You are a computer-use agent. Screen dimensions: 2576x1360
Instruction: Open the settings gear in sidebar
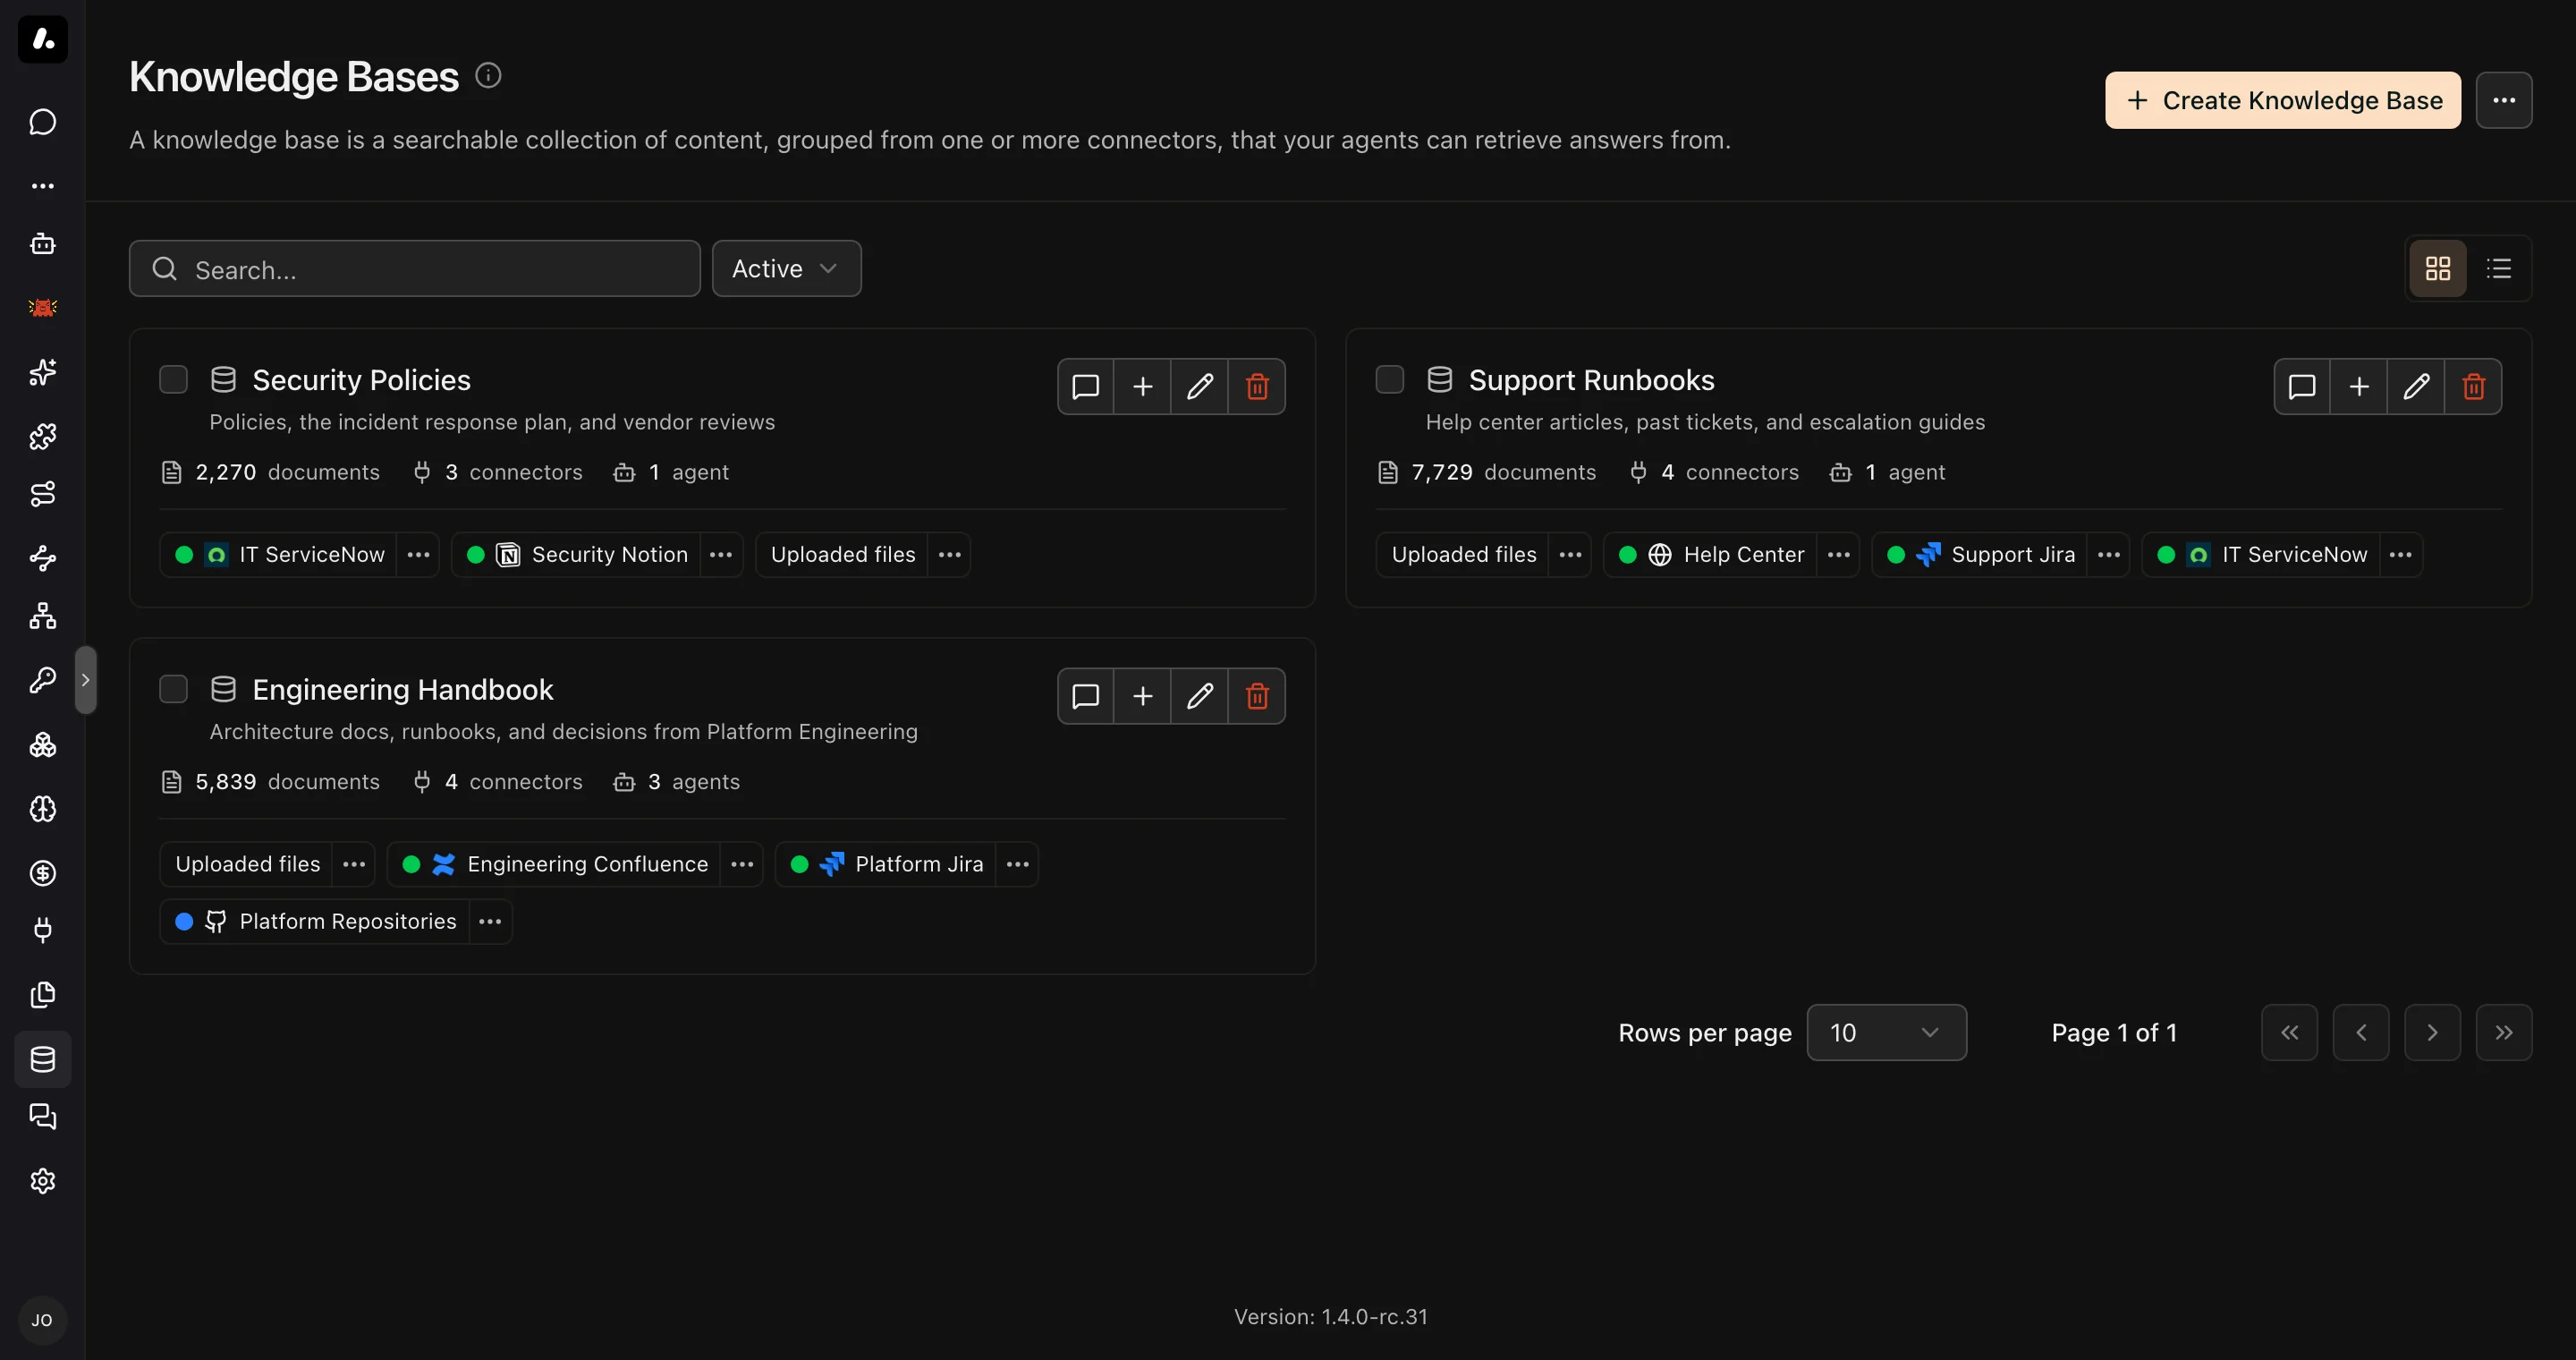click(x=42, y=1181)
